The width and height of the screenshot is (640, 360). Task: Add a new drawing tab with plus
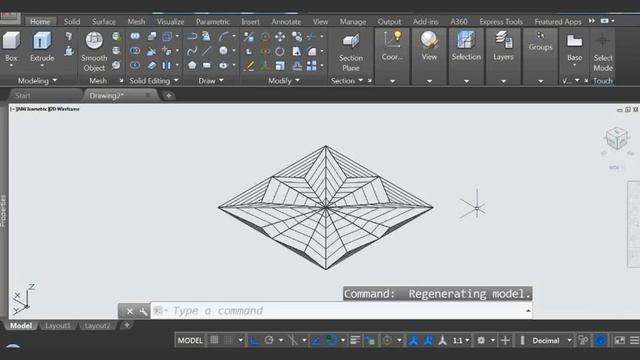click(x=168, y=96)
